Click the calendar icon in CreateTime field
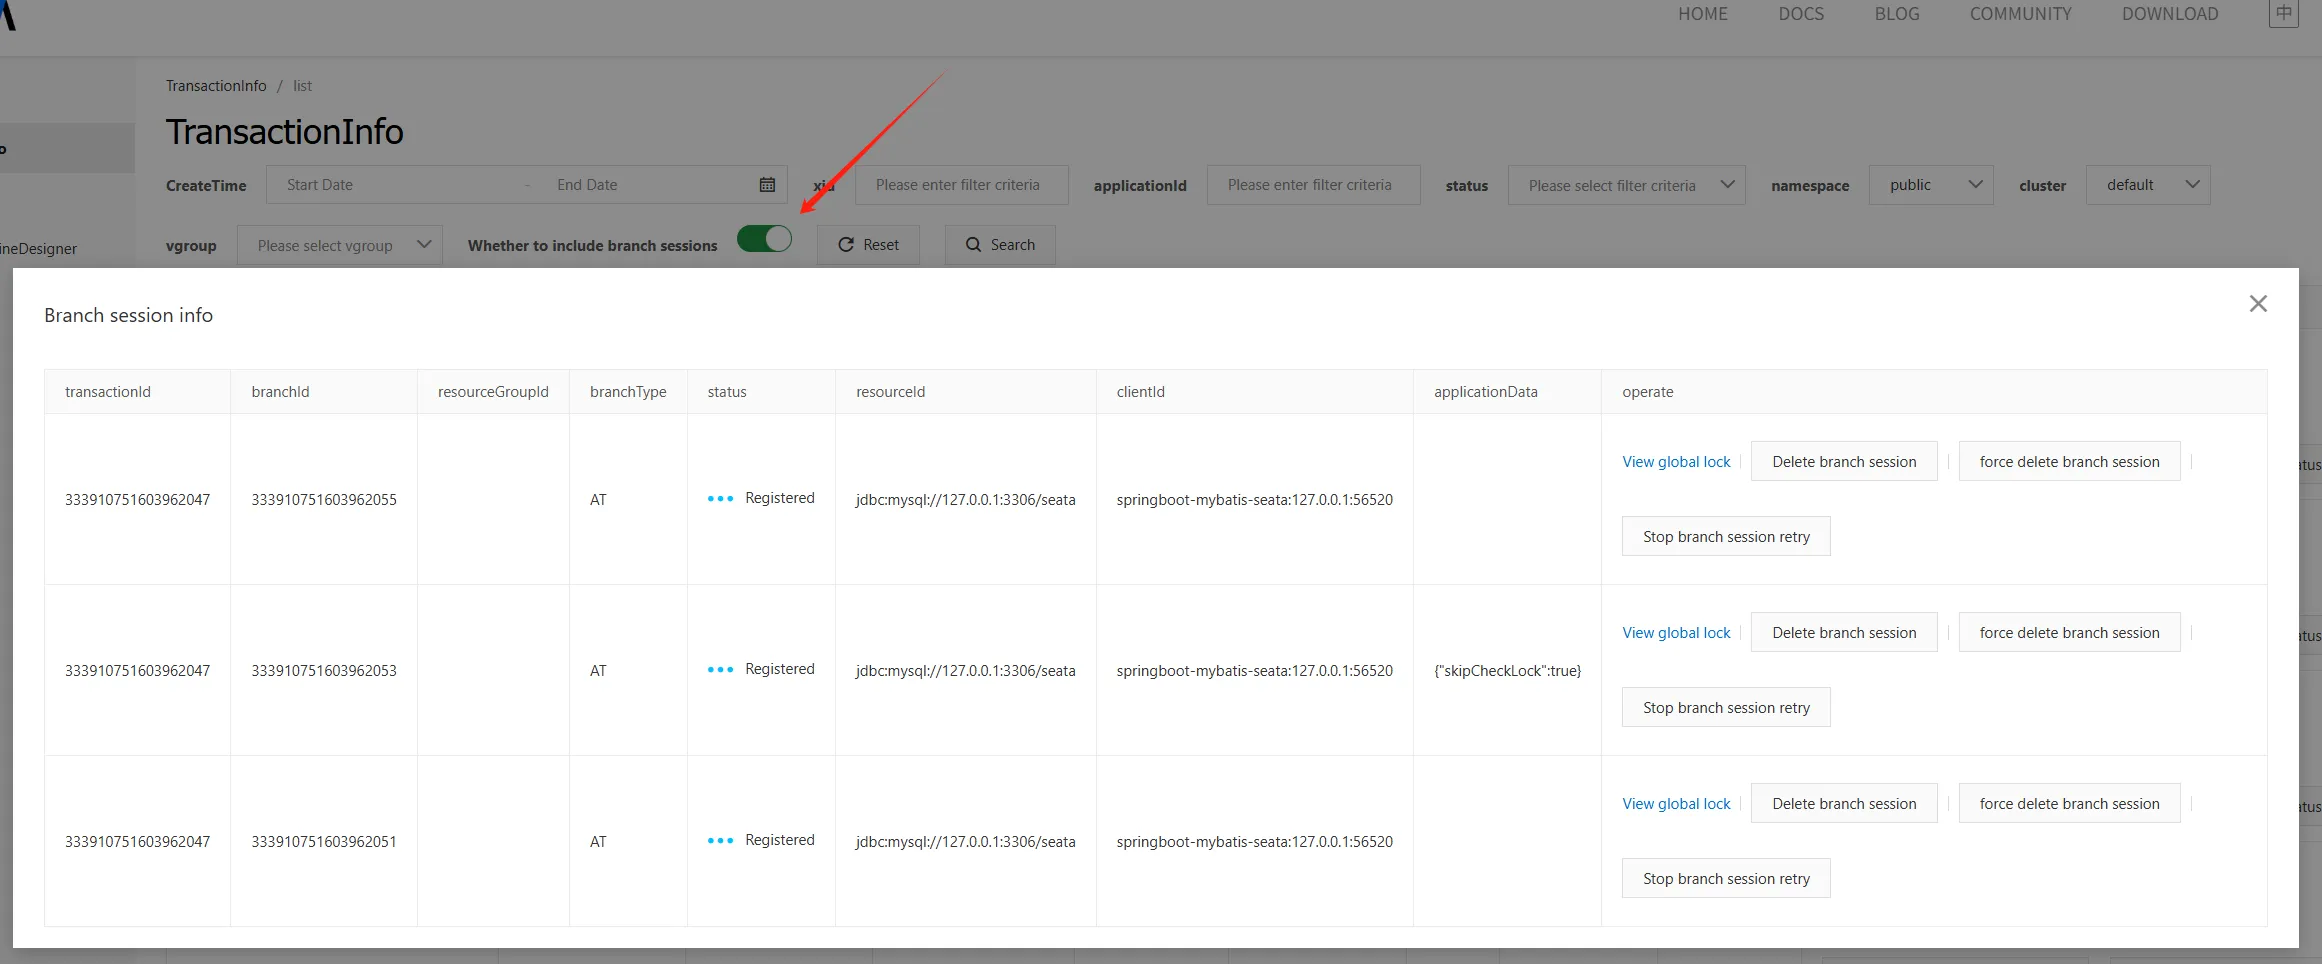This screenshot has width=2322, height=964. pos(767,185)
